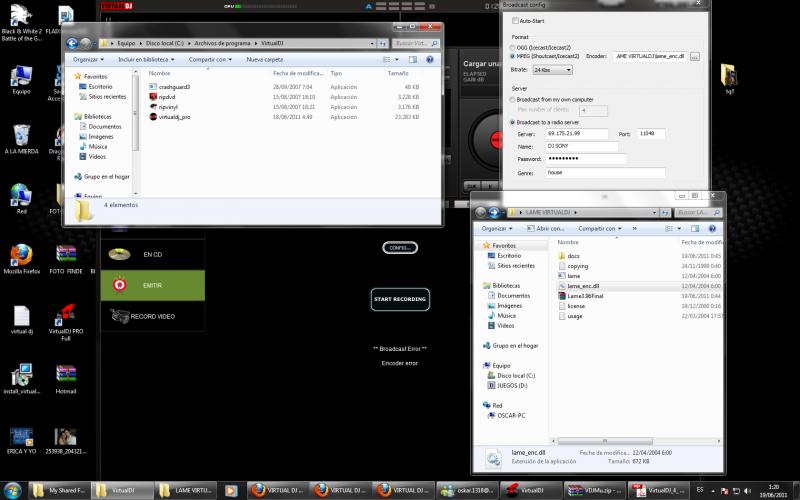Select the EMITIR broadcast option
This screenshot has height=500, width=800.
pos(153,285)
